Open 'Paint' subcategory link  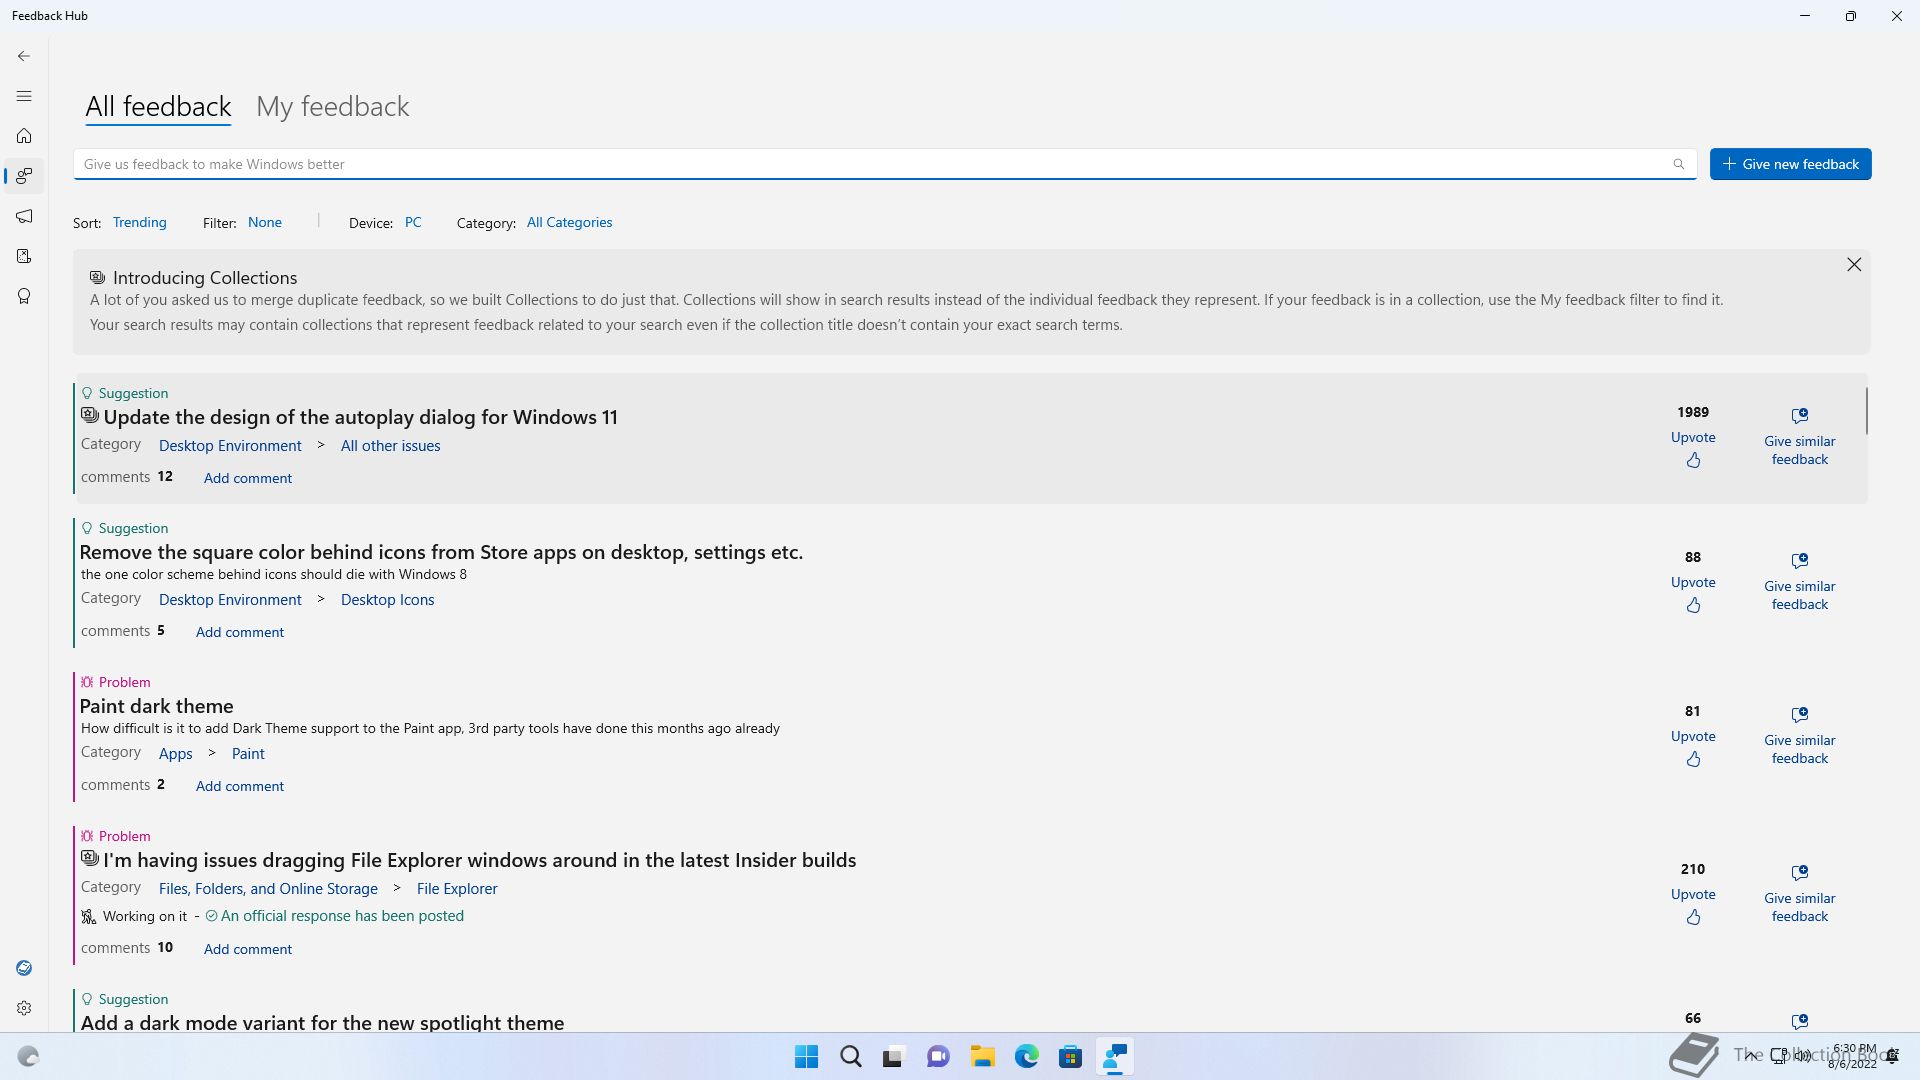248,754
